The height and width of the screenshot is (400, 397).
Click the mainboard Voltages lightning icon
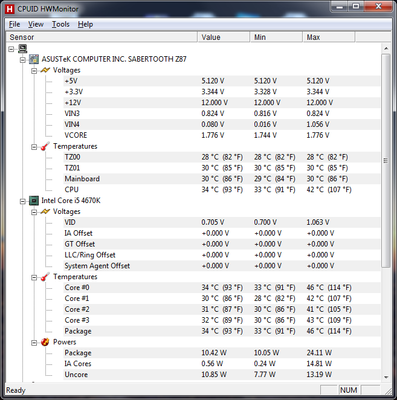pyautogui.click(x=45, y=70)
